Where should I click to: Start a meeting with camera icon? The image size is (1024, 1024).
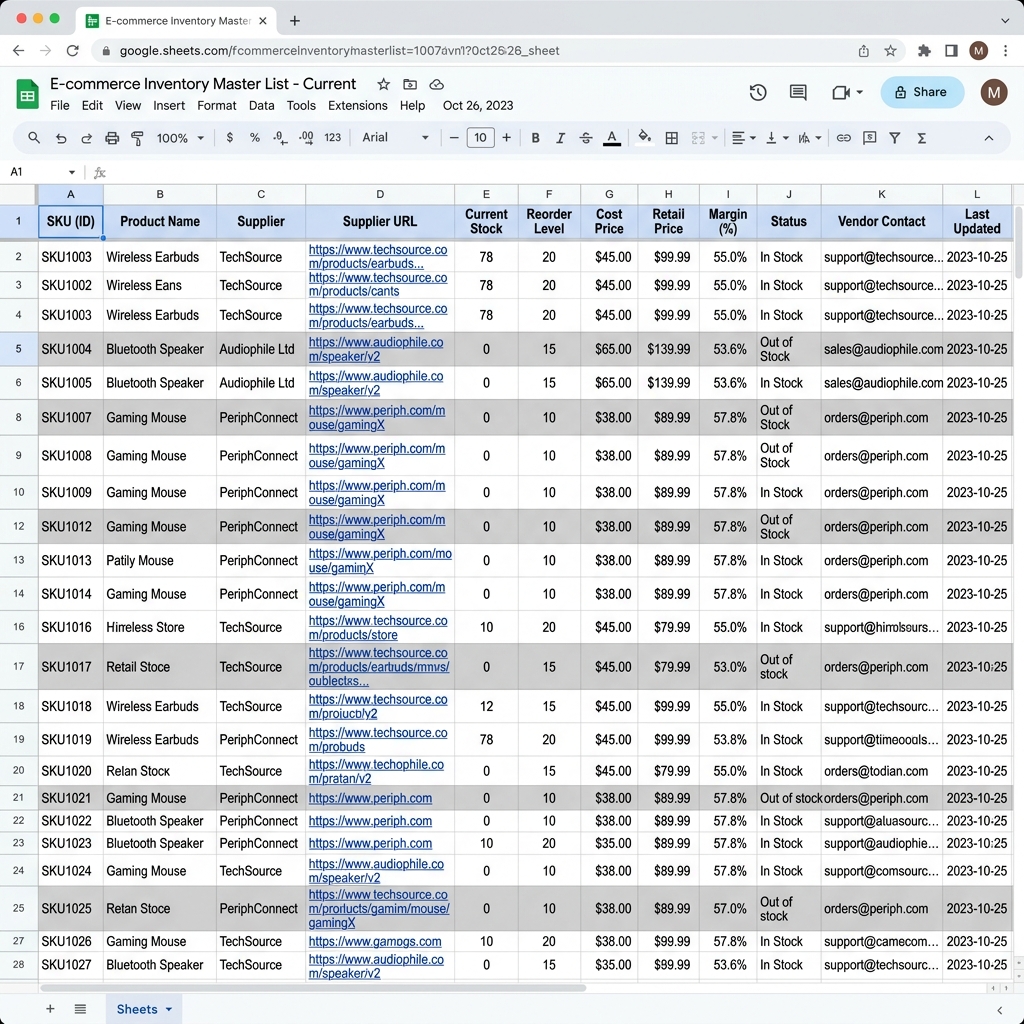click(x=841, y=92)
